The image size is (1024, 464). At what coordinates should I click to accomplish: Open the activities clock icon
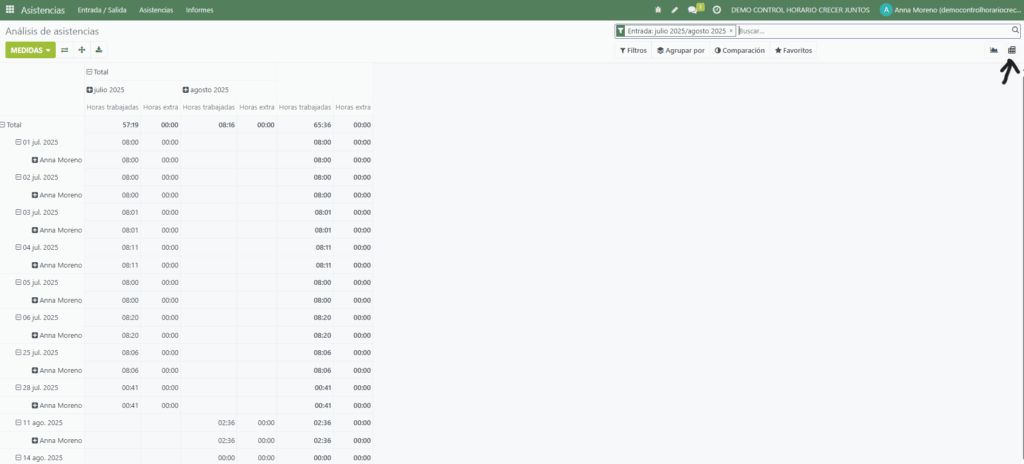coord(717,10)
